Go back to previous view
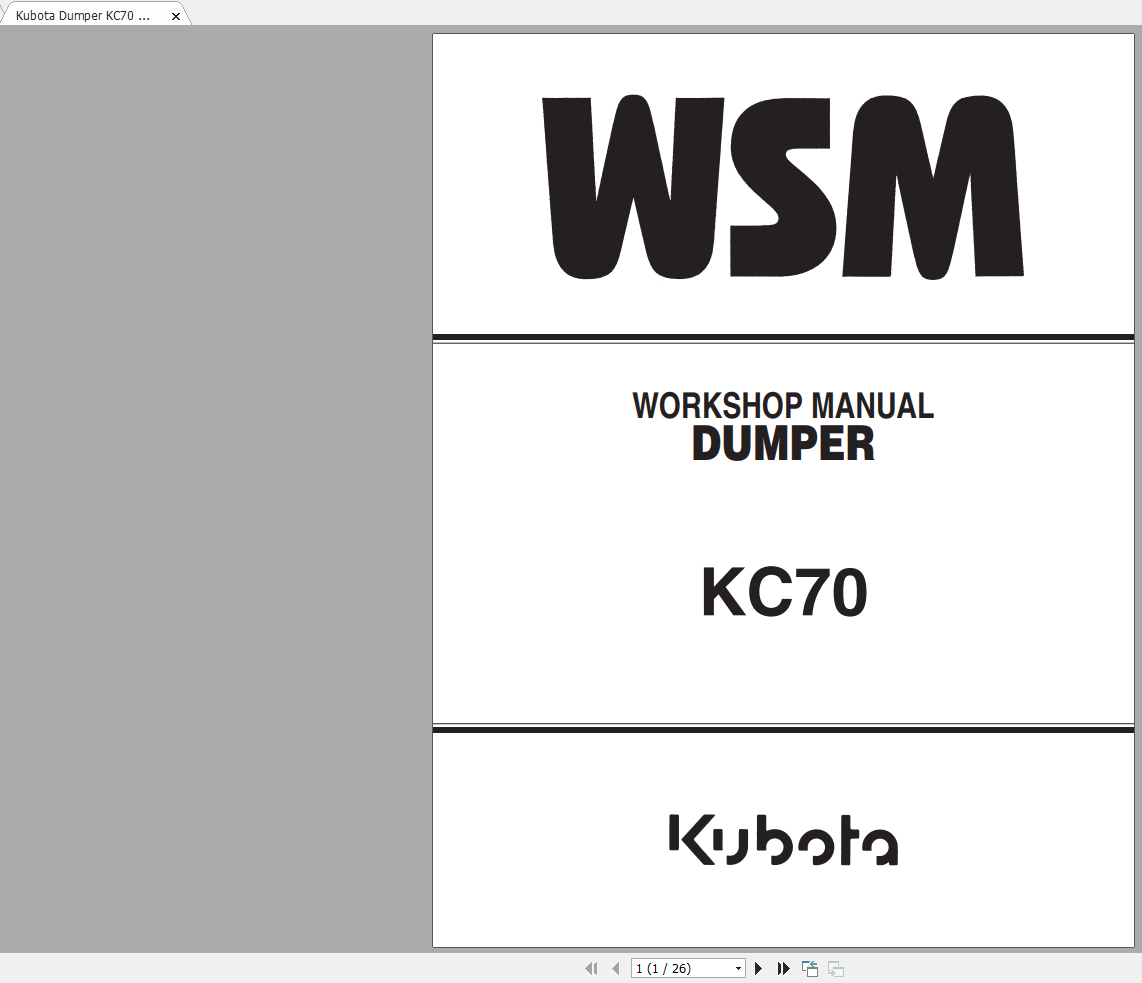1142x983 pixels. (810, 968)
